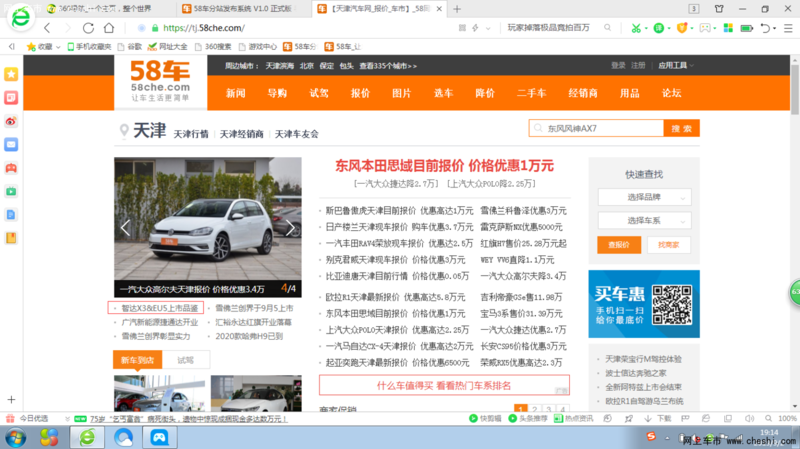Click the scissors screenshot tool icon
Screen dimensions: 800x449
(x=636, y=28)
